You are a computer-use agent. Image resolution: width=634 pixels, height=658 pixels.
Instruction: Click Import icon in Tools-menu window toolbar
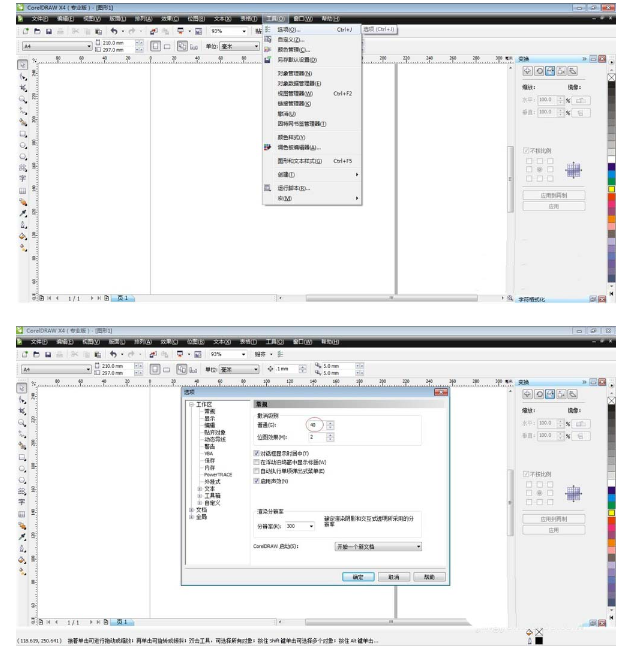154,31
